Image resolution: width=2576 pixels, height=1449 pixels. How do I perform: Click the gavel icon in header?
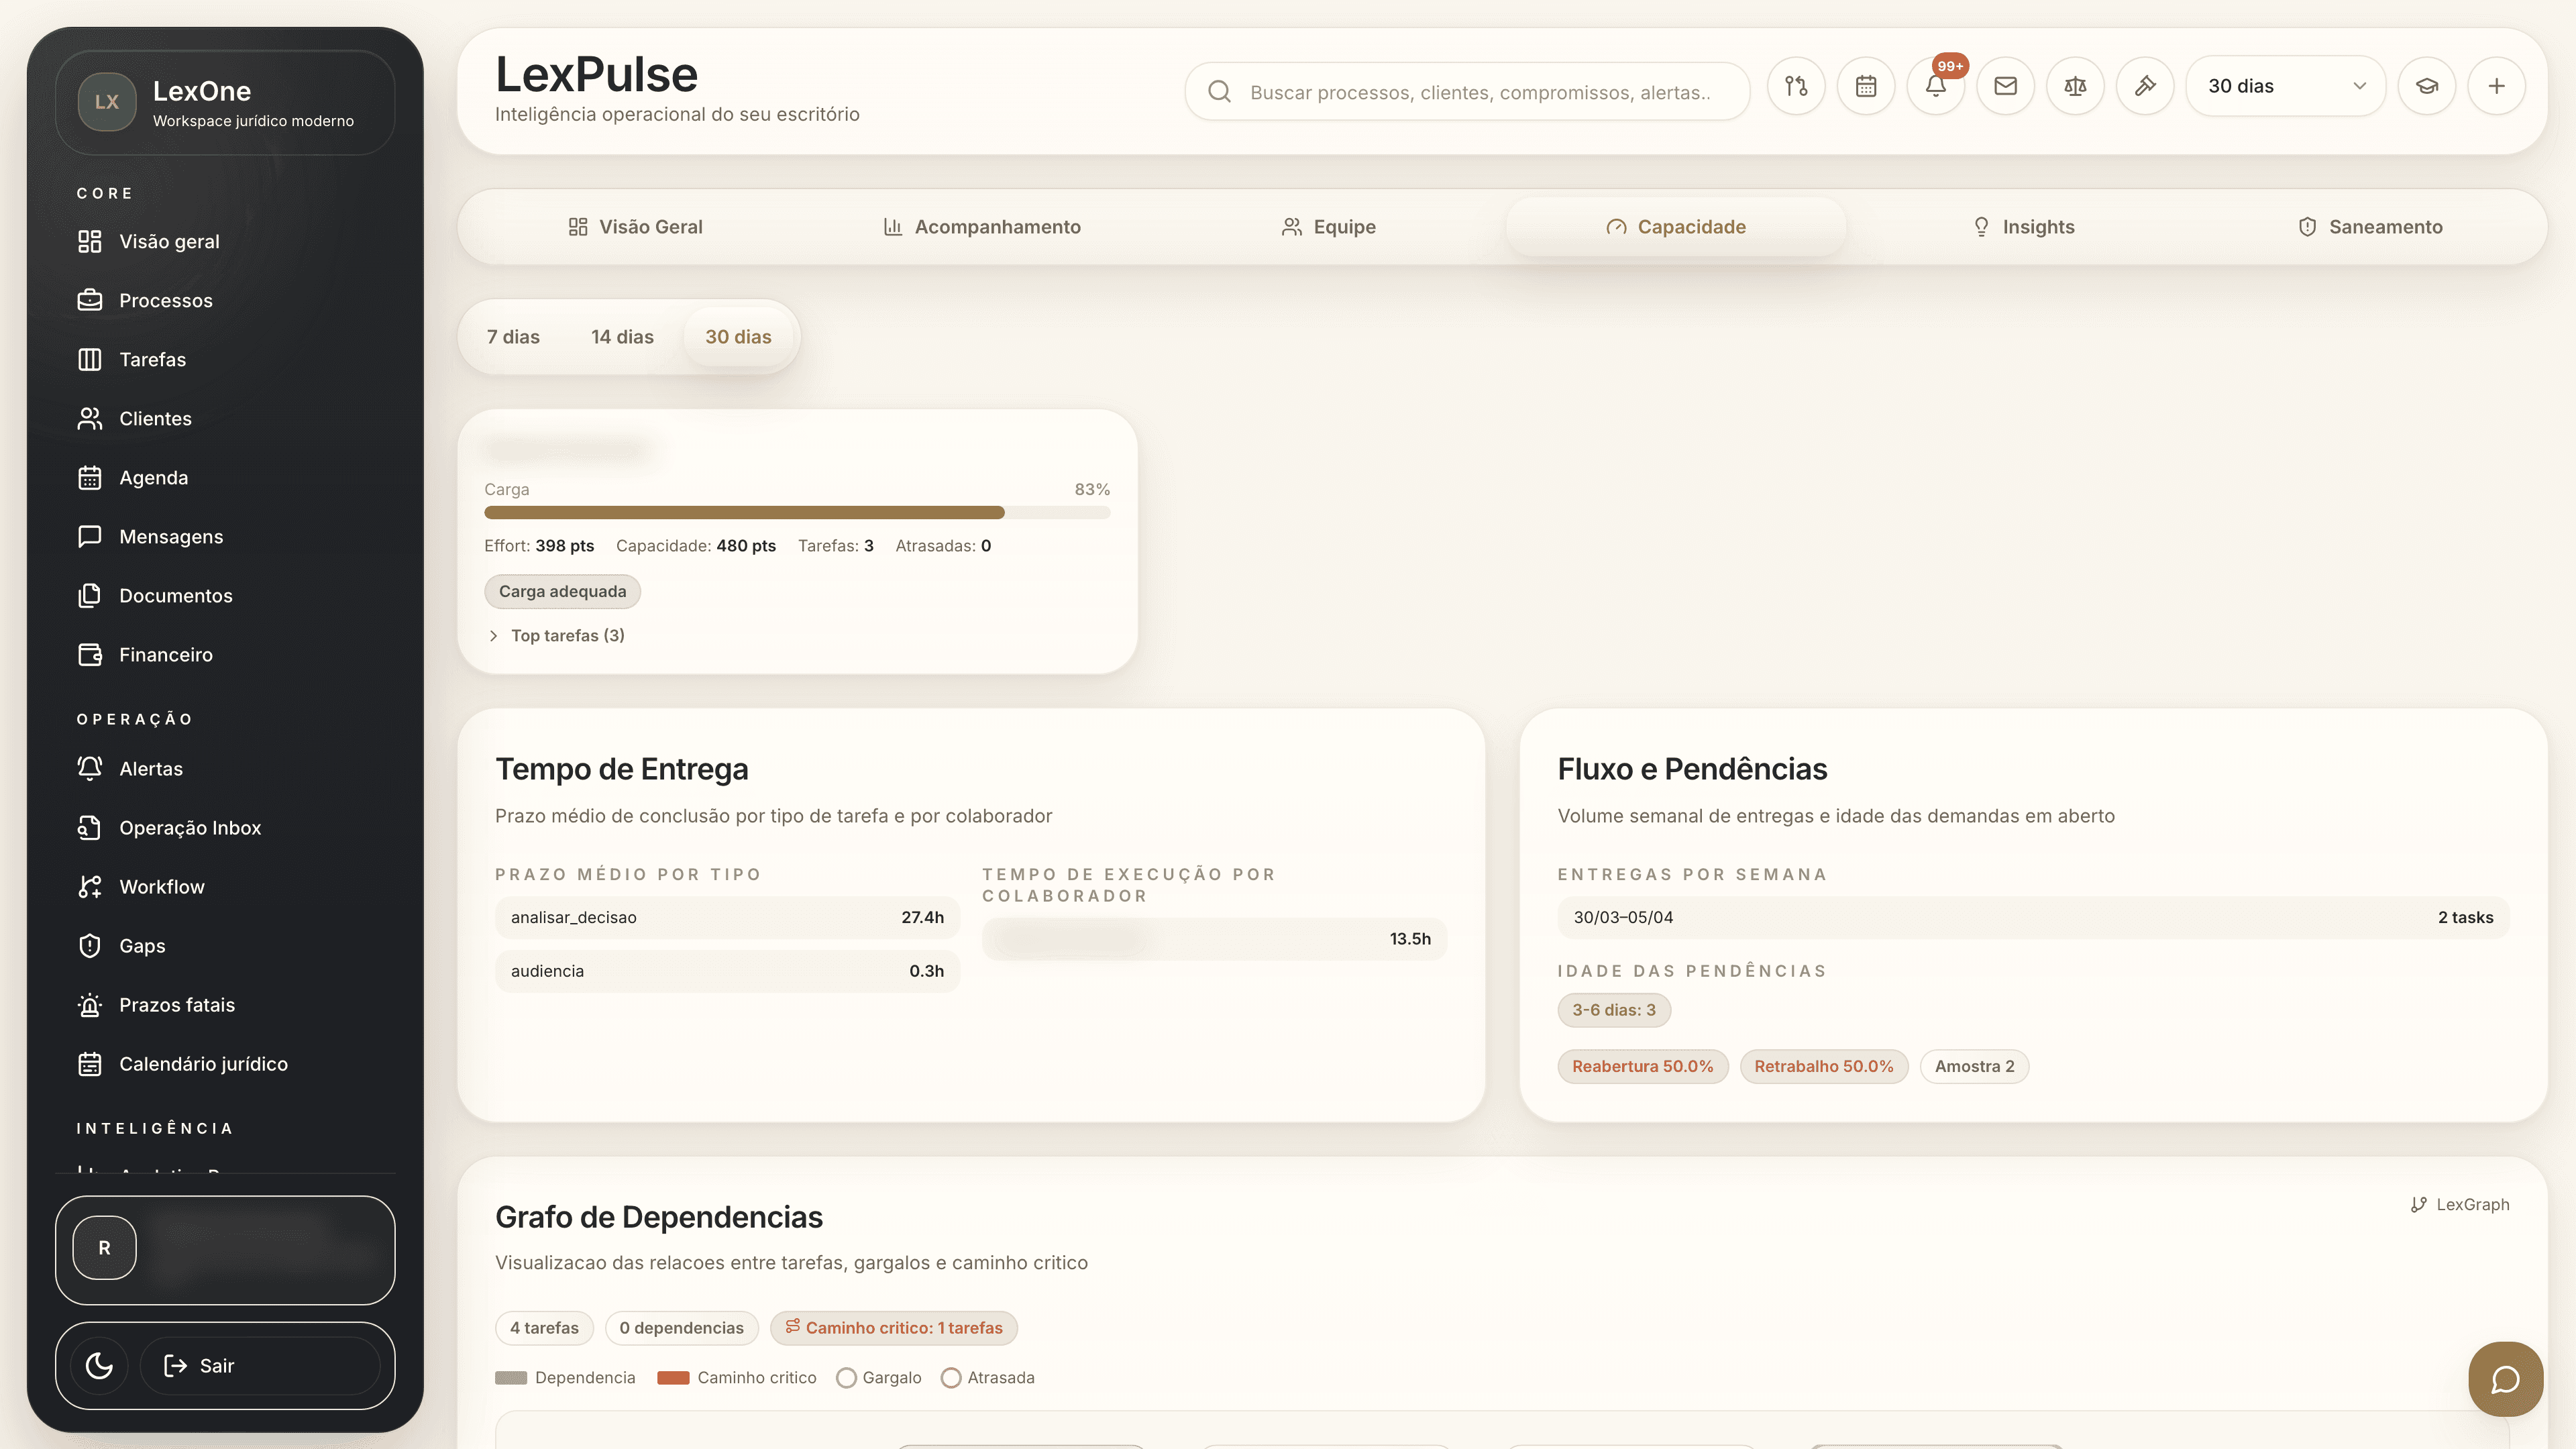pos(2145,87)
